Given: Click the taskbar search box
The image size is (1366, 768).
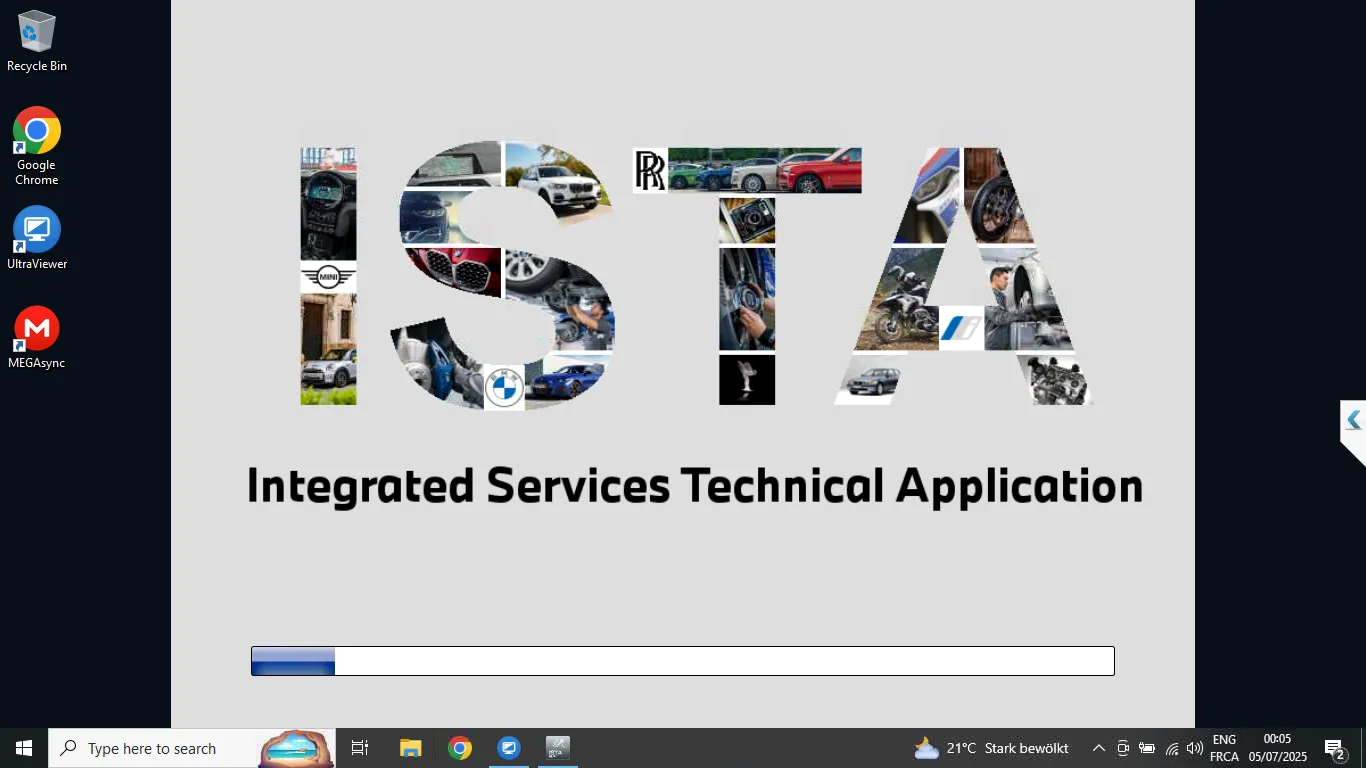Looking at the screenshot, I should [192, 748].
